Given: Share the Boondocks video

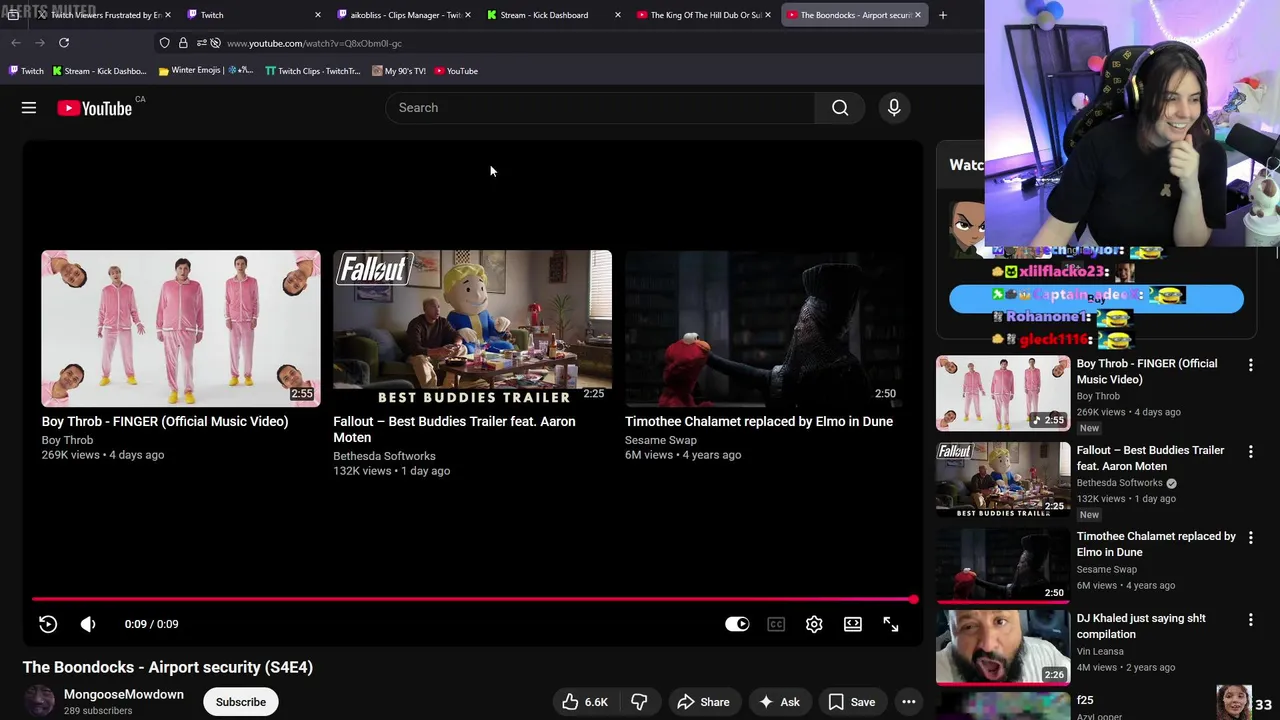Looking at the screenshot, I should click(703, 702).
